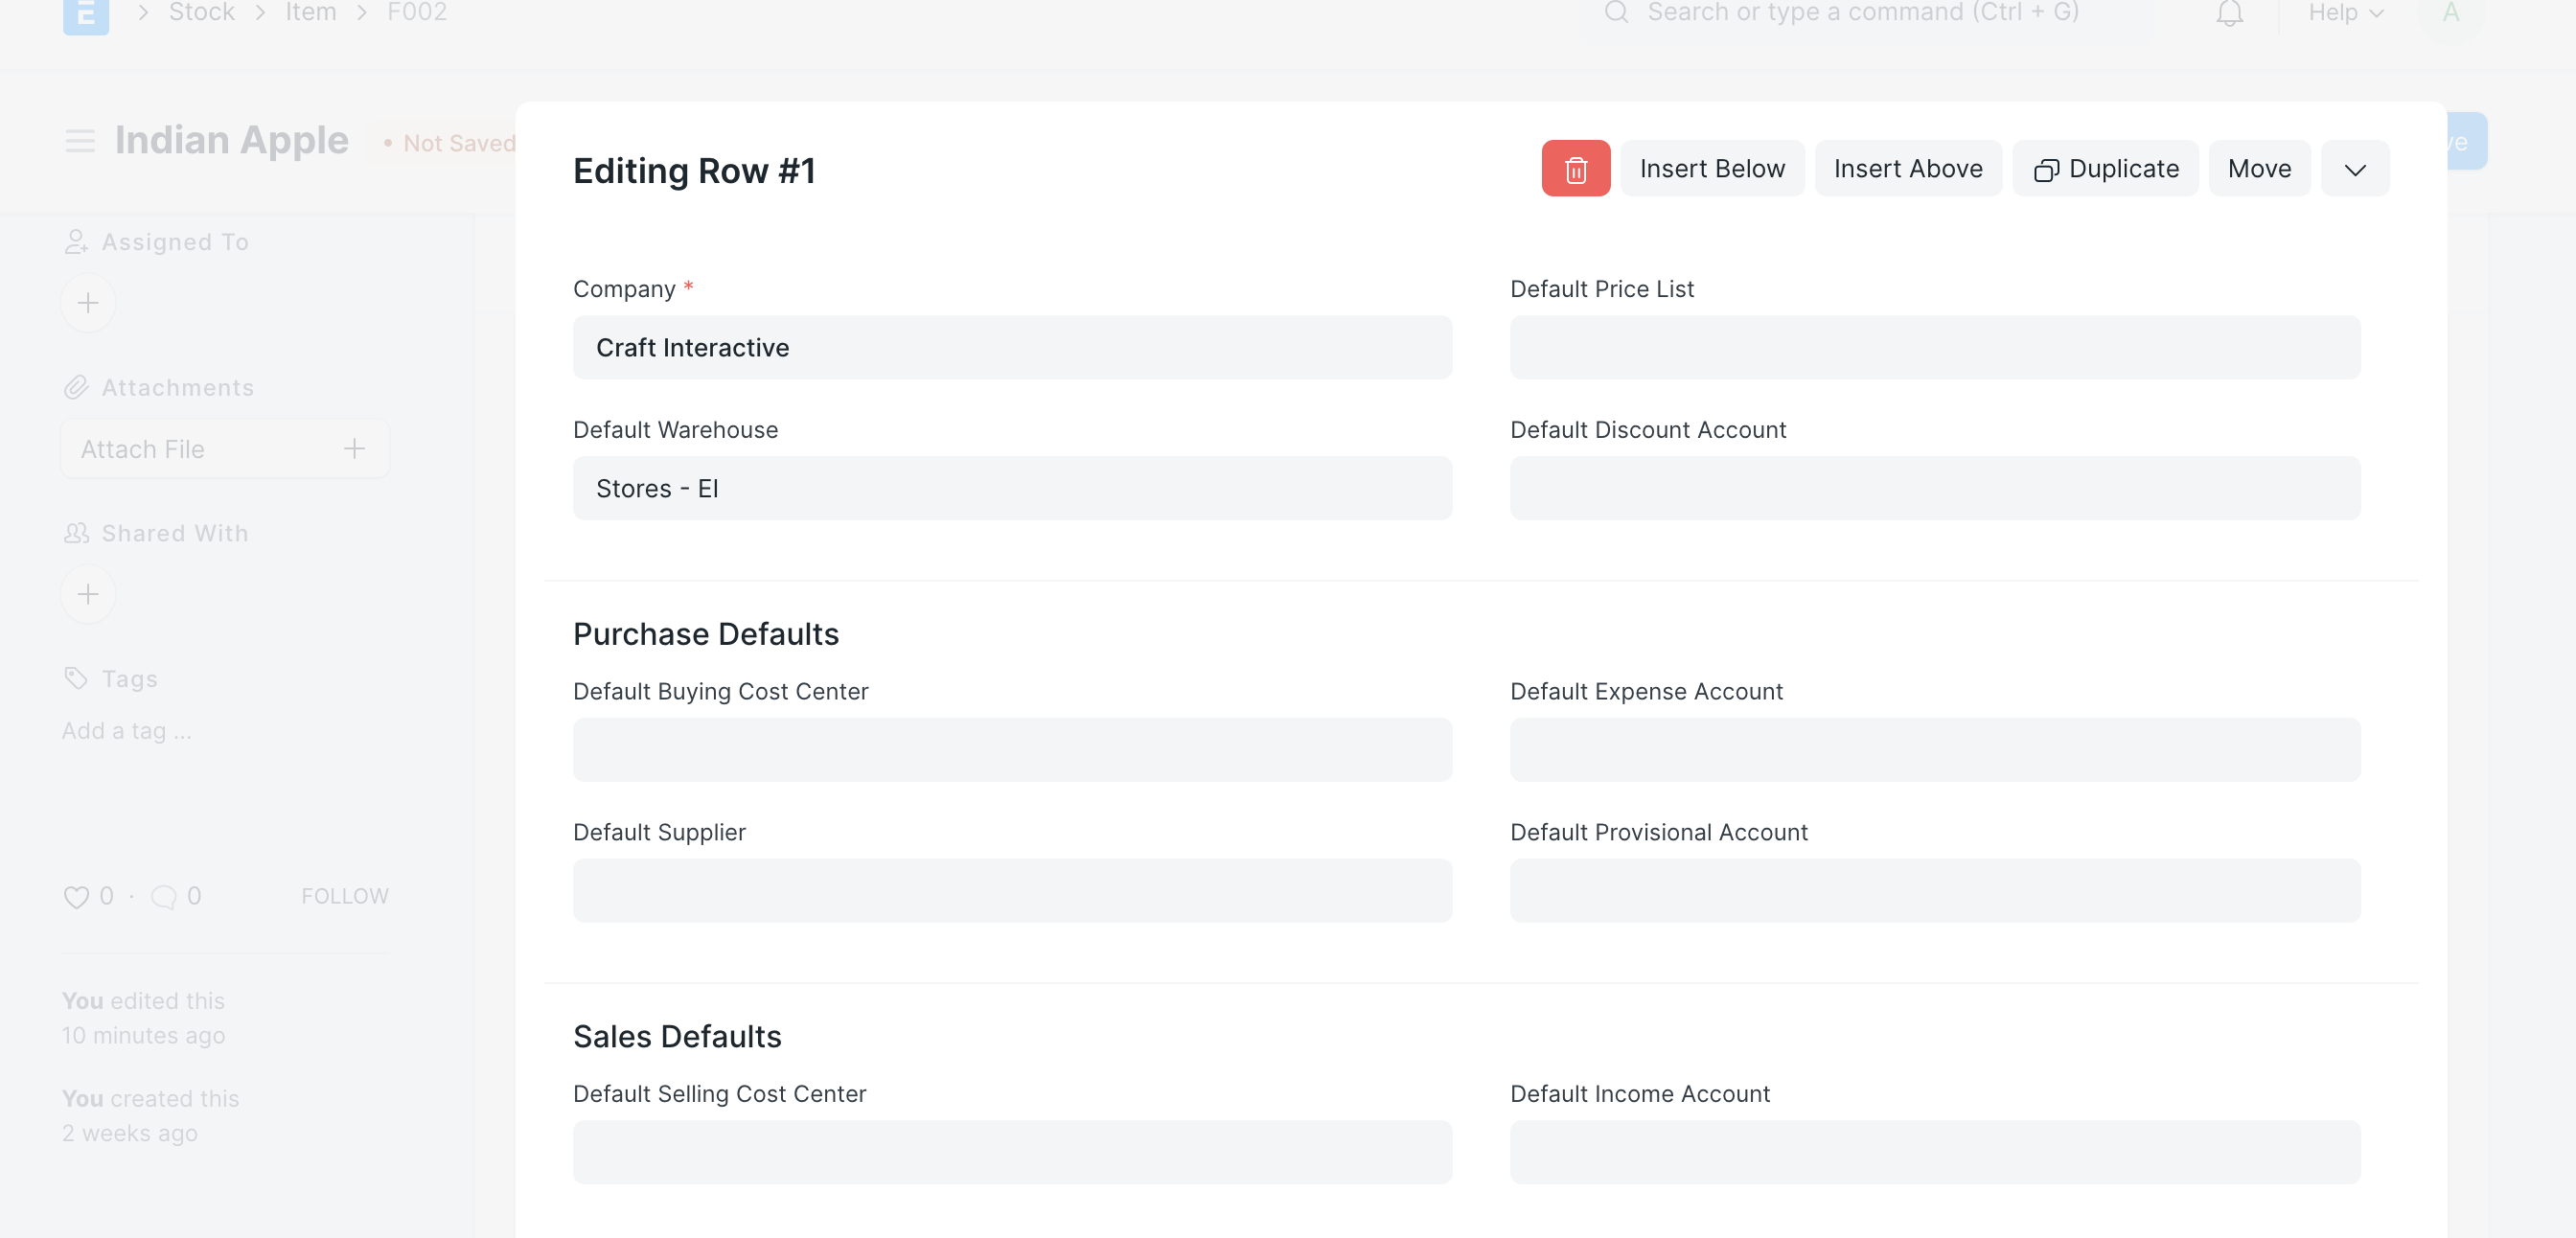The width and height of the screenshot is (2576, 1238).
Task: Follow this item via FOLLOW
Action: click(x=344, y=896)
